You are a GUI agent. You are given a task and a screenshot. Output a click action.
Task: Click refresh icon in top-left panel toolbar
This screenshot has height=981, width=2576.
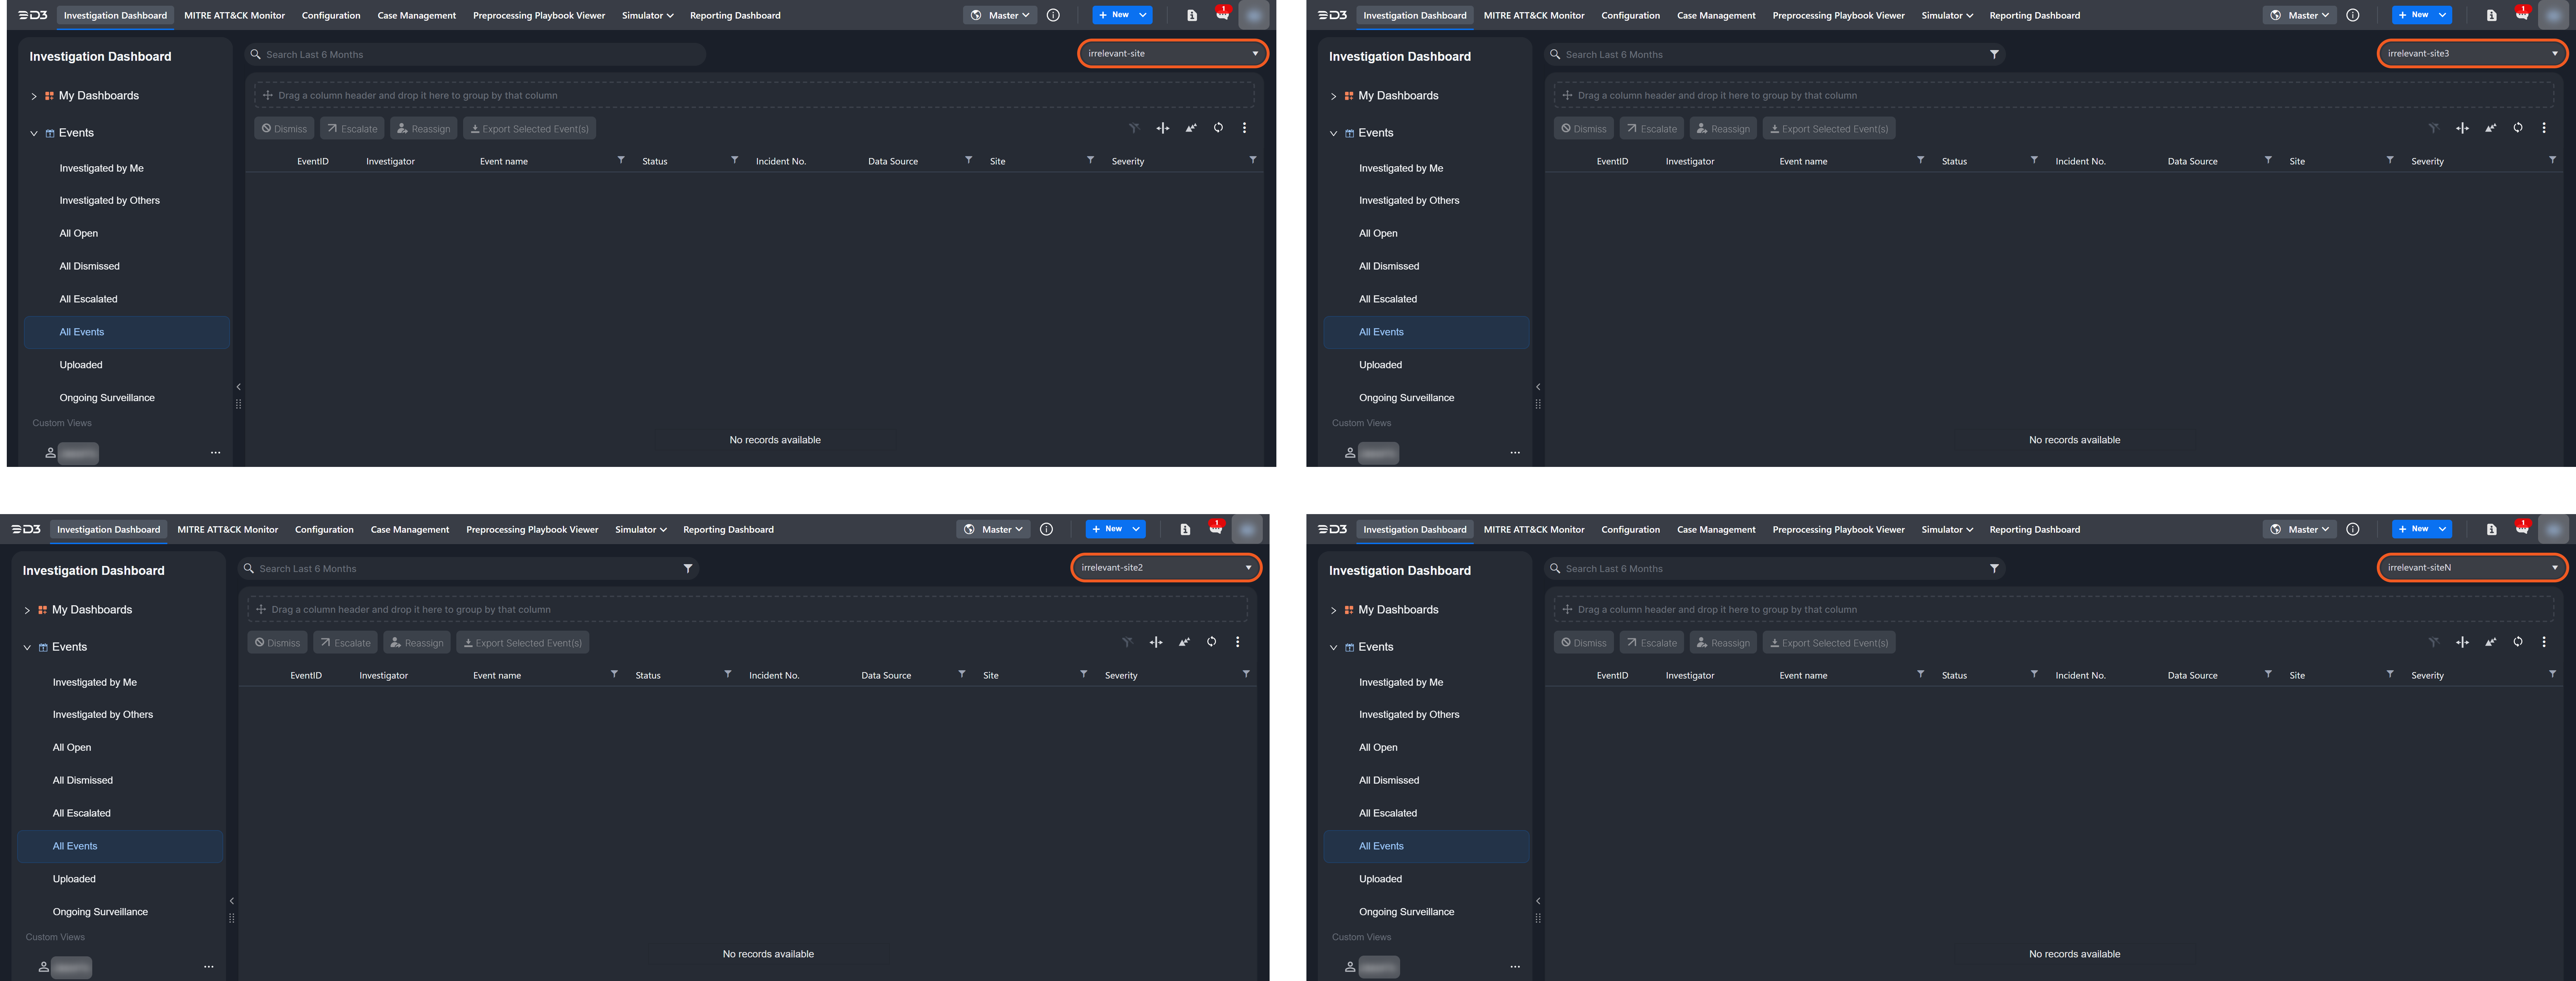click(1218, 128)
